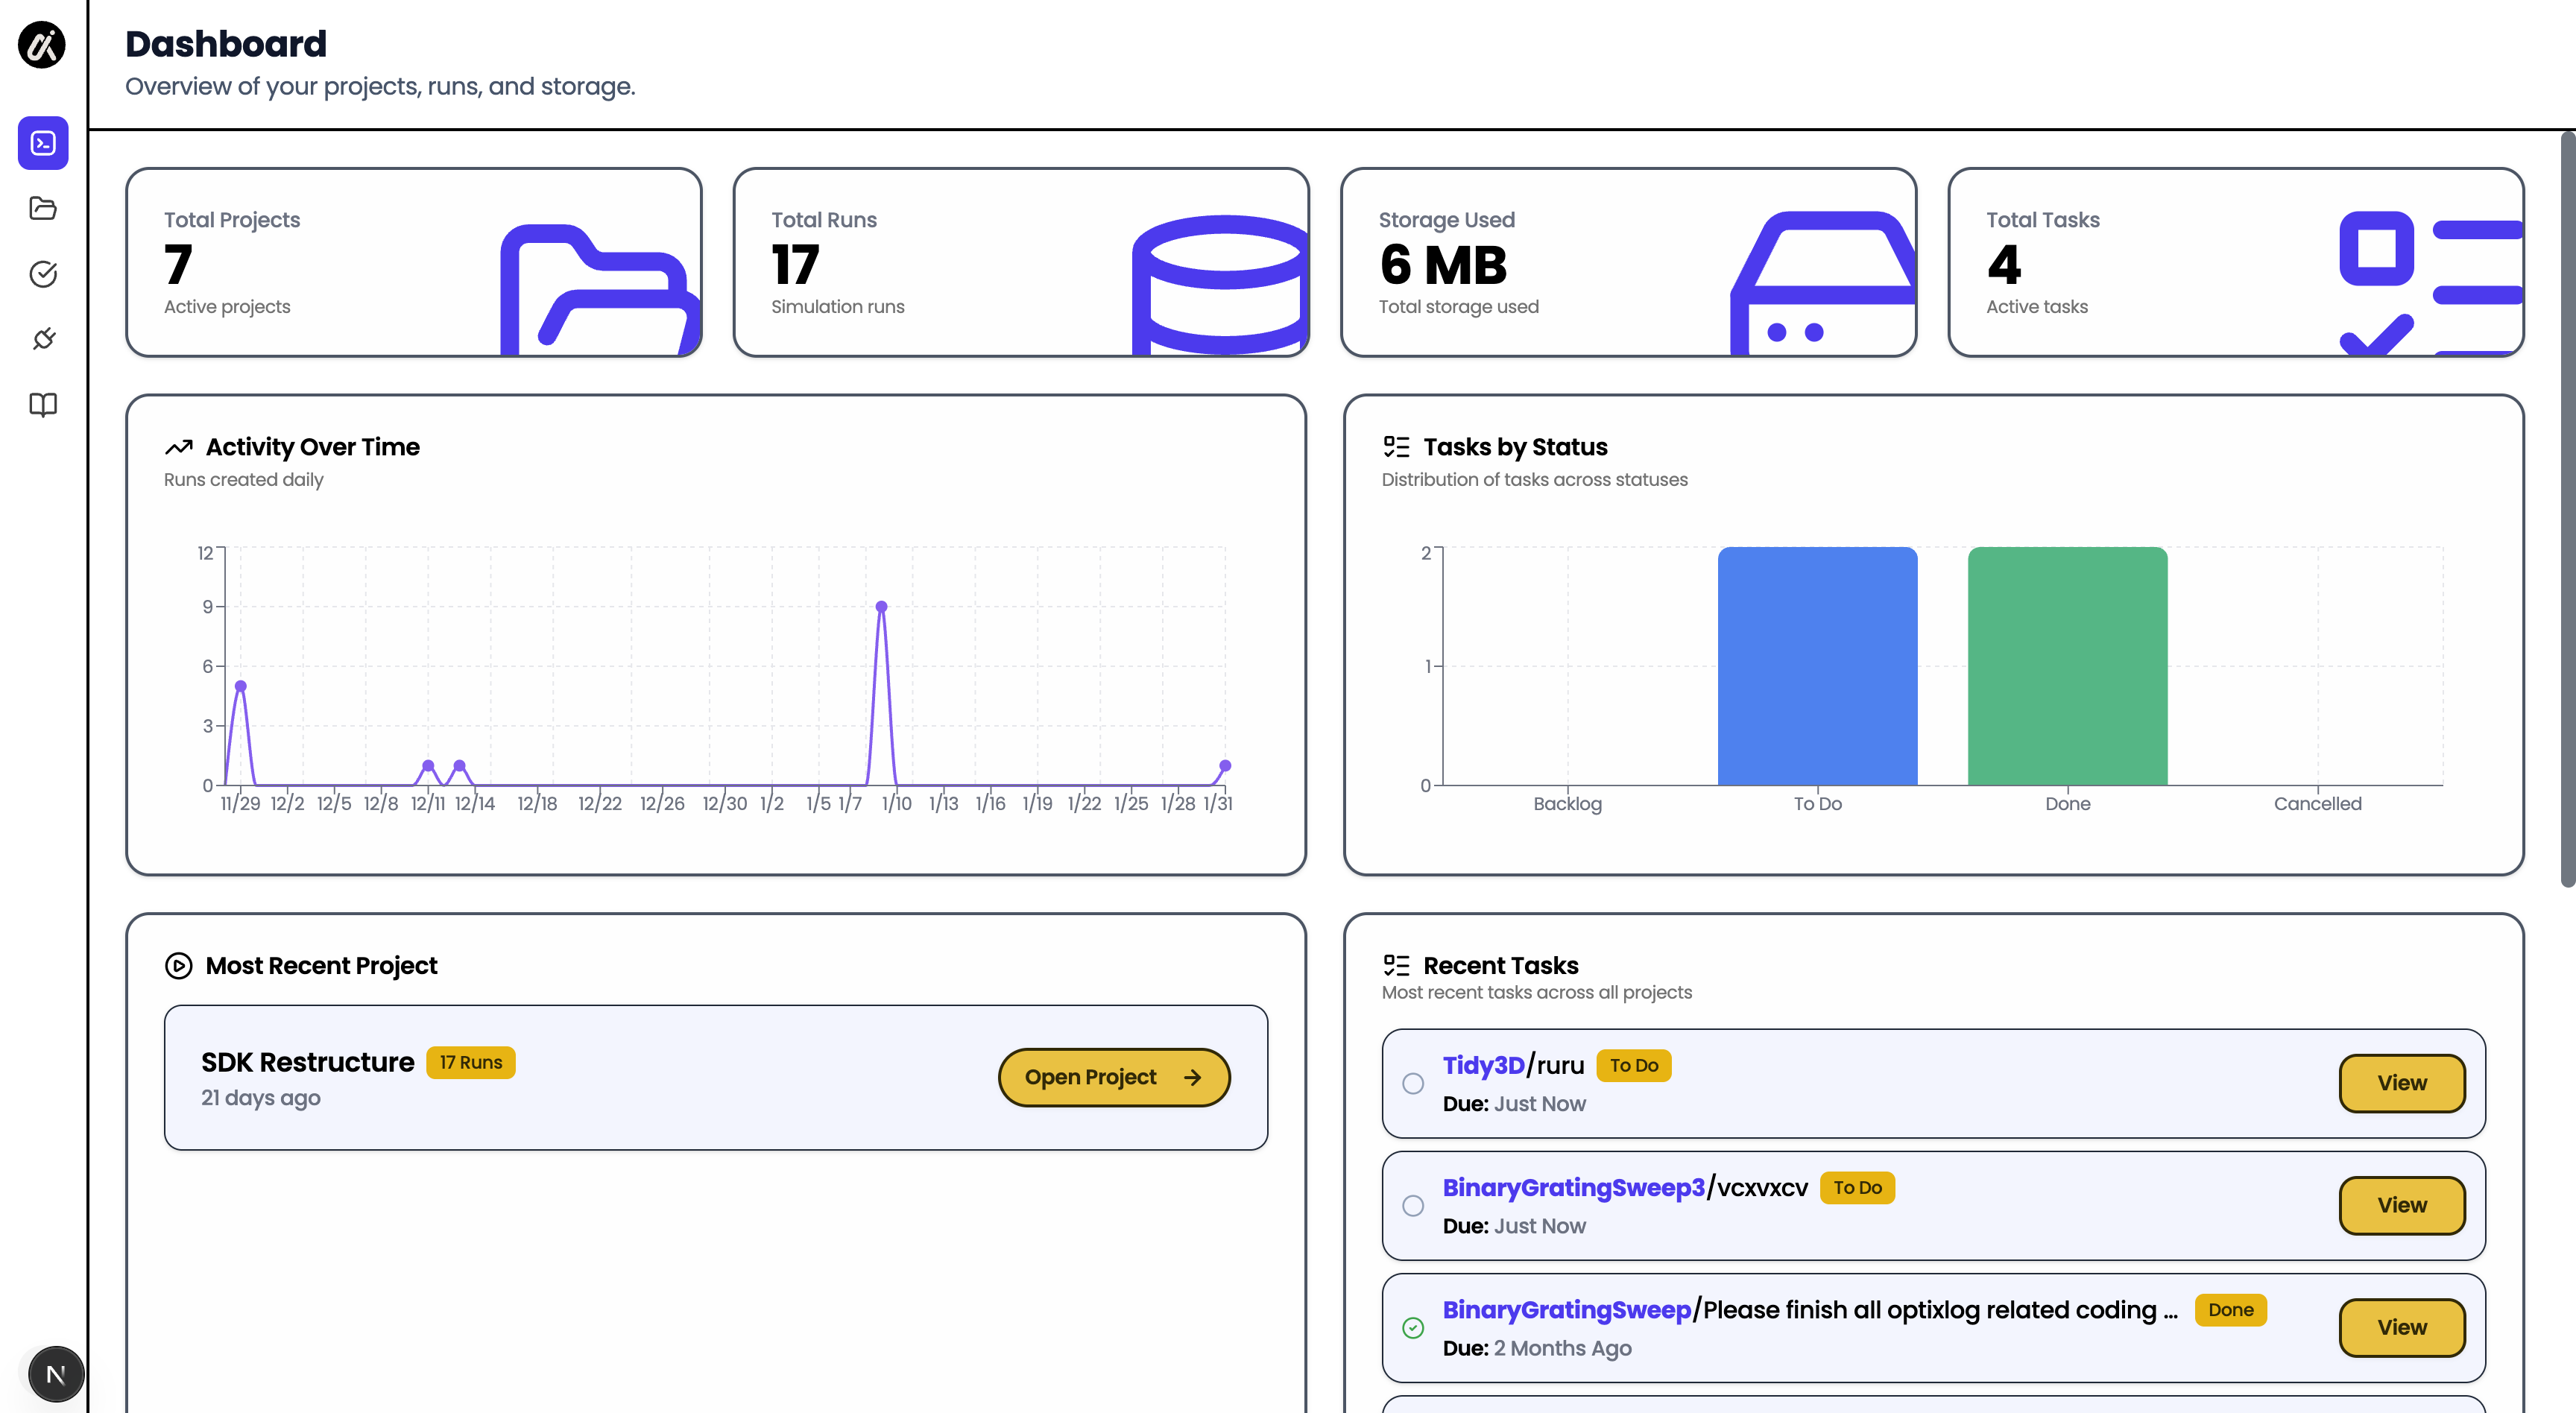This screenshot has width=2576, height=1413.
Task: Uncheck the done BinaryGratingSweep task circle
Action: (x=1412, y=1327)
